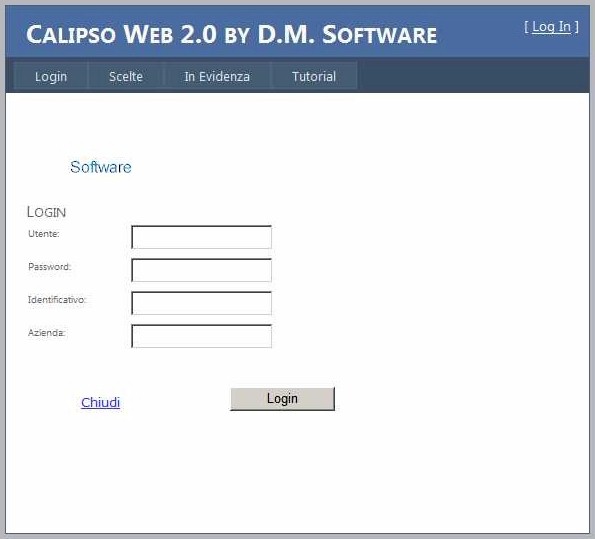Submit form with the gray Login button

click(282, 399)
